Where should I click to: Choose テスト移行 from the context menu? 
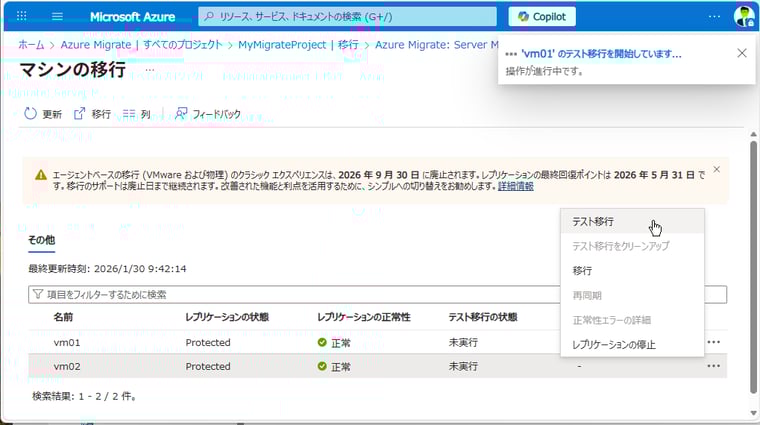point(632,221)
